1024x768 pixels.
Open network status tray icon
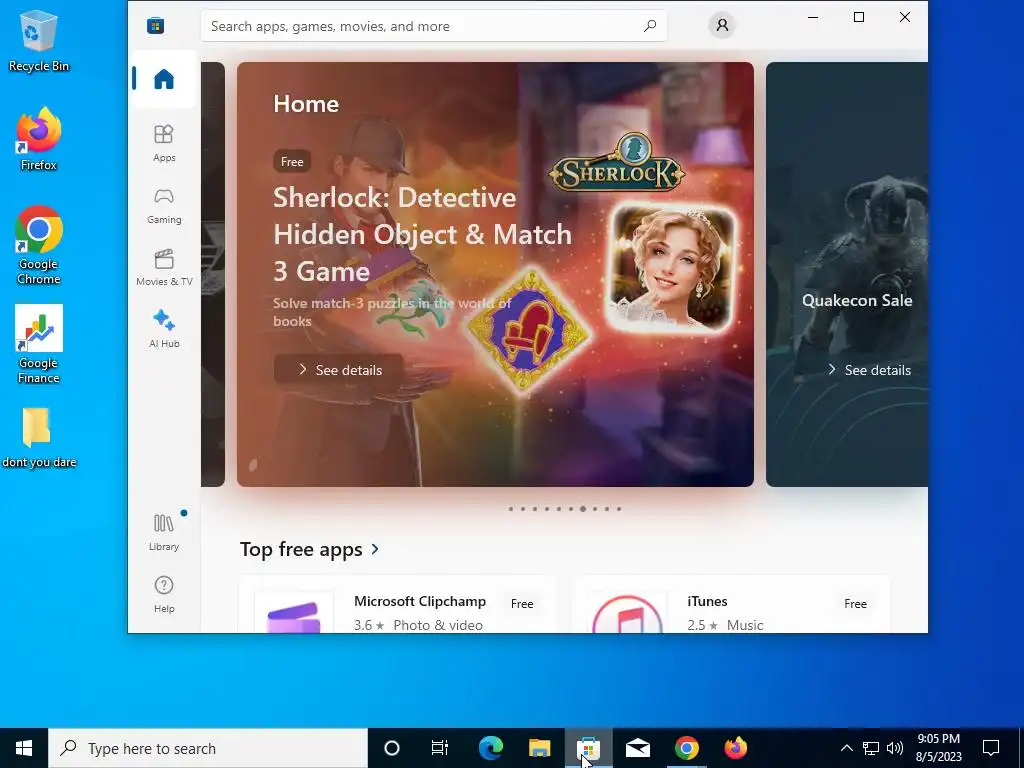871,748
